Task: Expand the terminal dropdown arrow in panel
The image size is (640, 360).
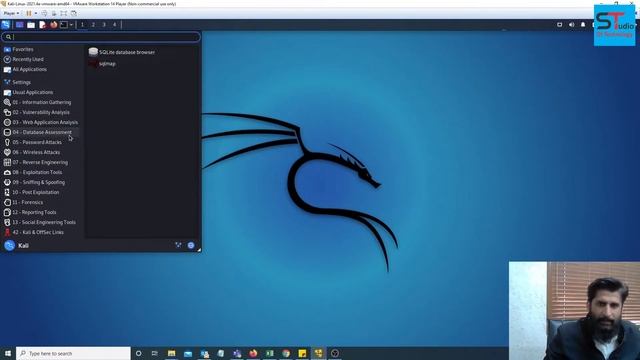Action: point(71,25)
